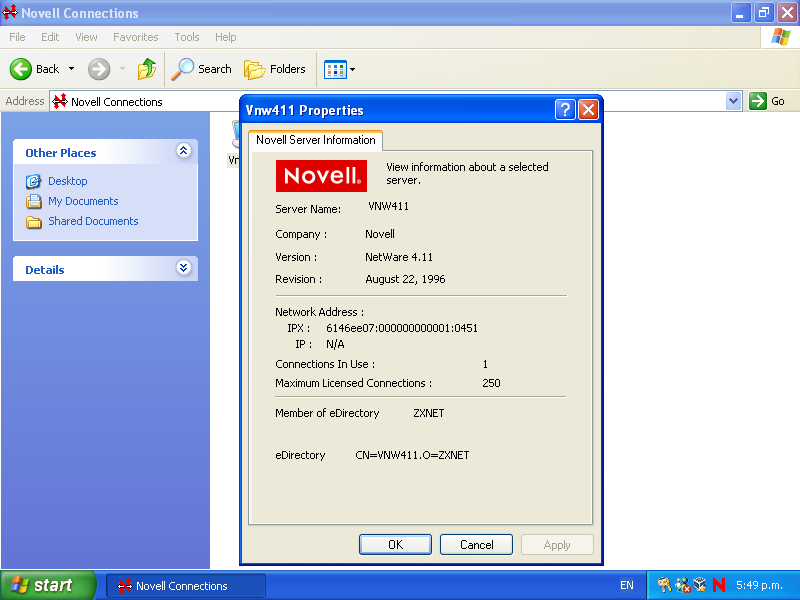Click the server name value VNW411

(x=388, y=206)
